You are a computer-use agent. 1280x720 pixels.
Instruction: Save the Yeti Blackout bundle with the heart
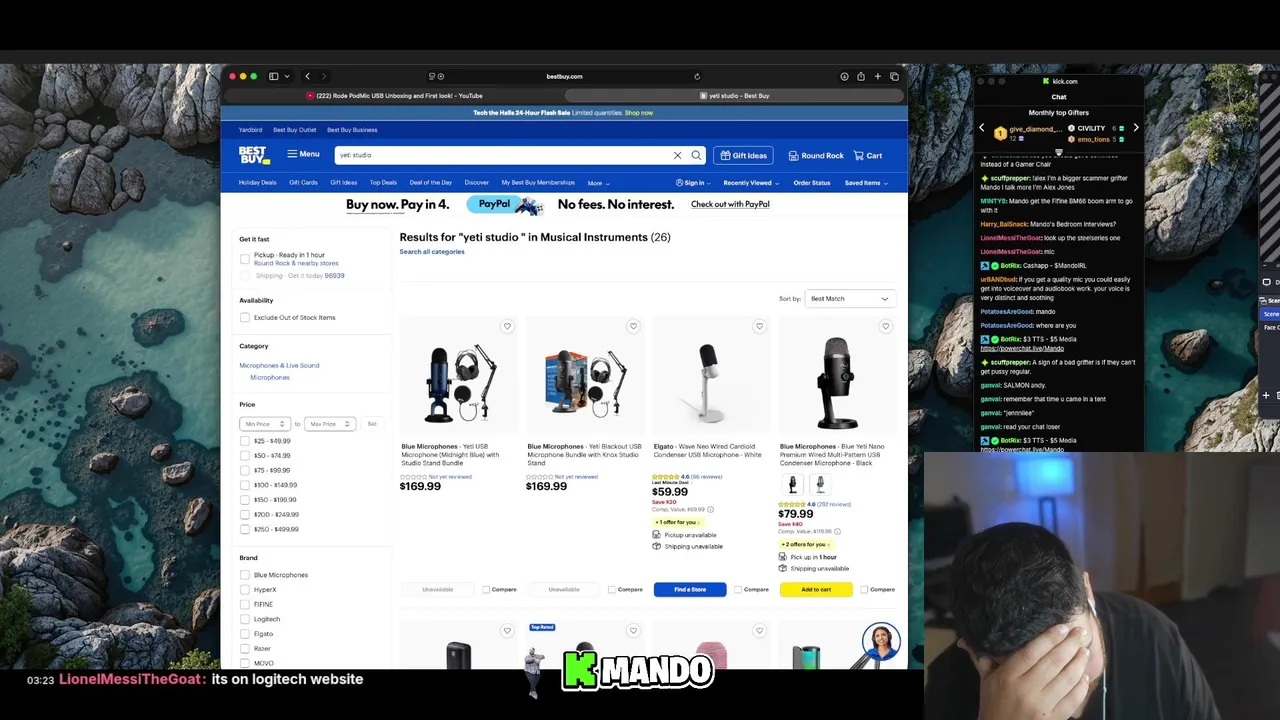pos(633,326)
